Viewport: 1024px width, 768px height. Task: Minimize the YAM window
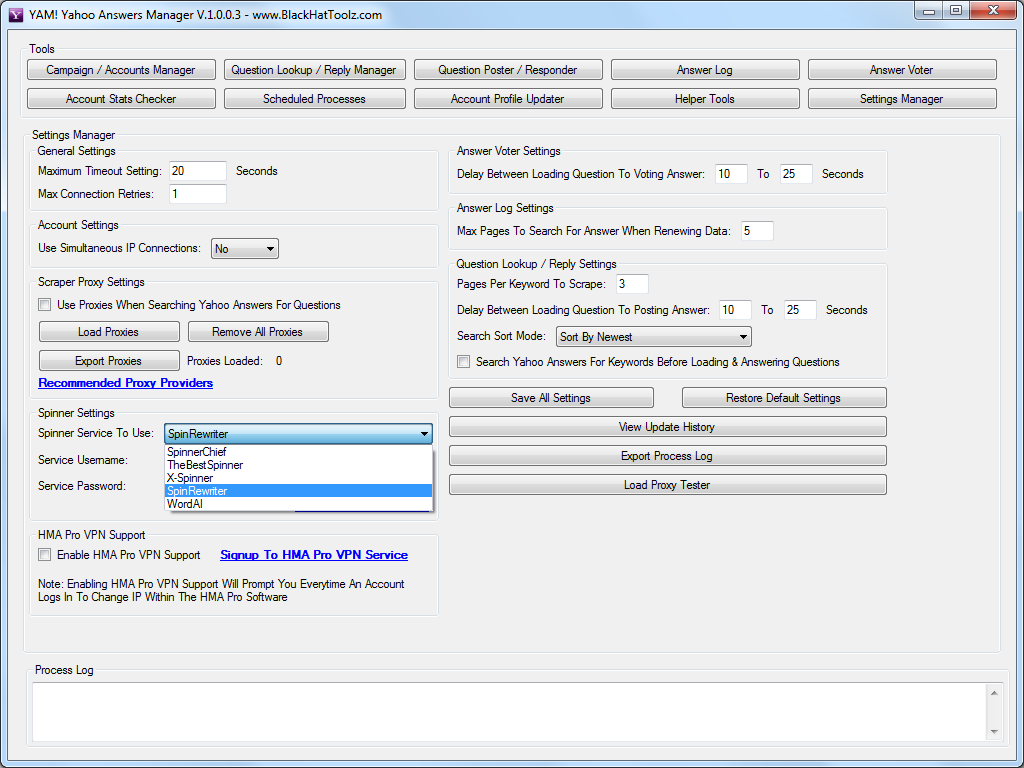pyautogui.click(x=929, y=11)
